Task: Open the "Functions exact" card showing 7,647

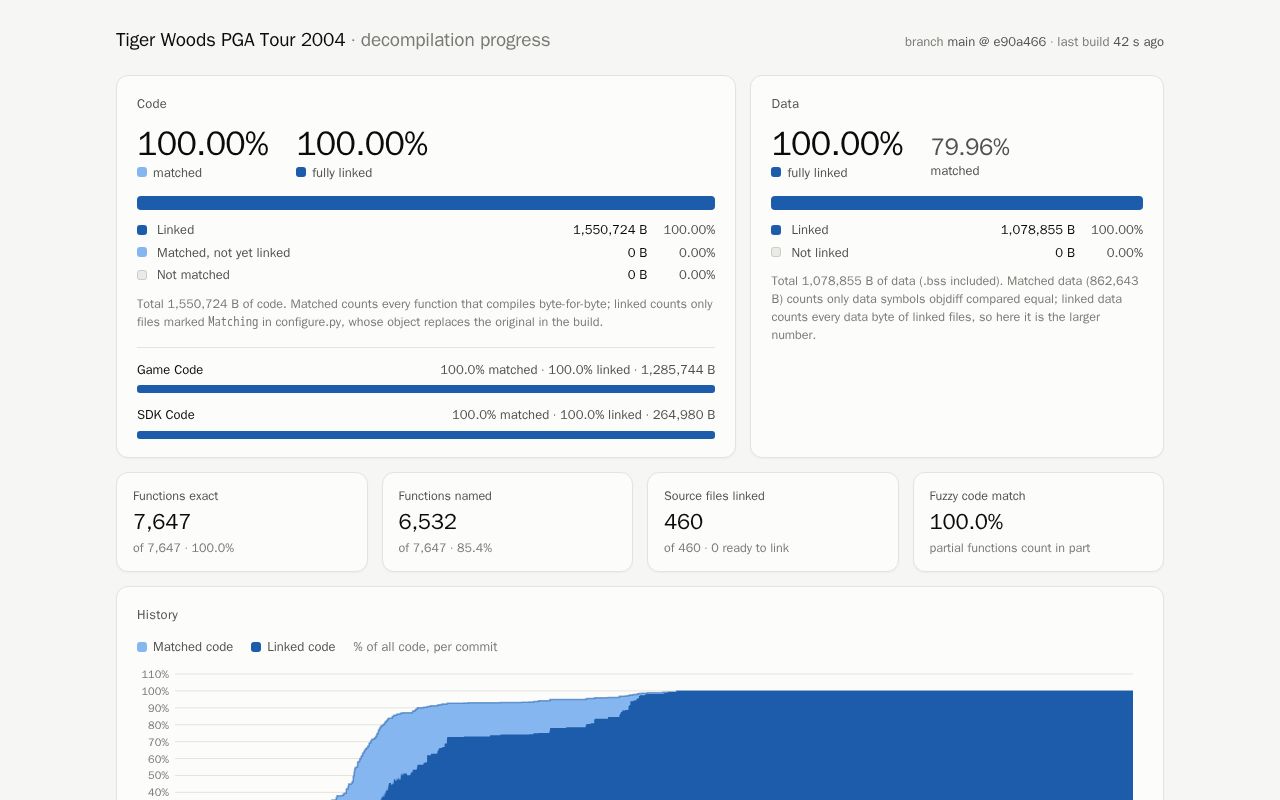Action: [242, 522]
